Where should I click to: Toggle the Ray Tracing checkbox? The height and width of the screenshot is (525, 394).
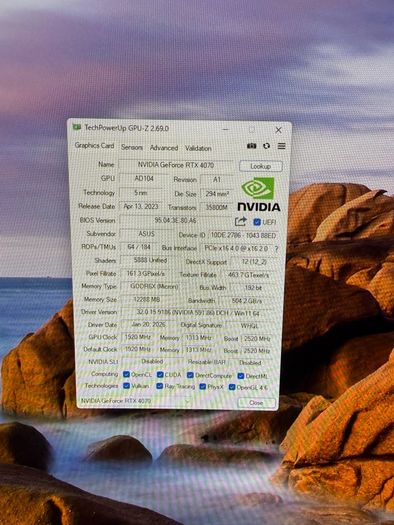pos(160,386)
